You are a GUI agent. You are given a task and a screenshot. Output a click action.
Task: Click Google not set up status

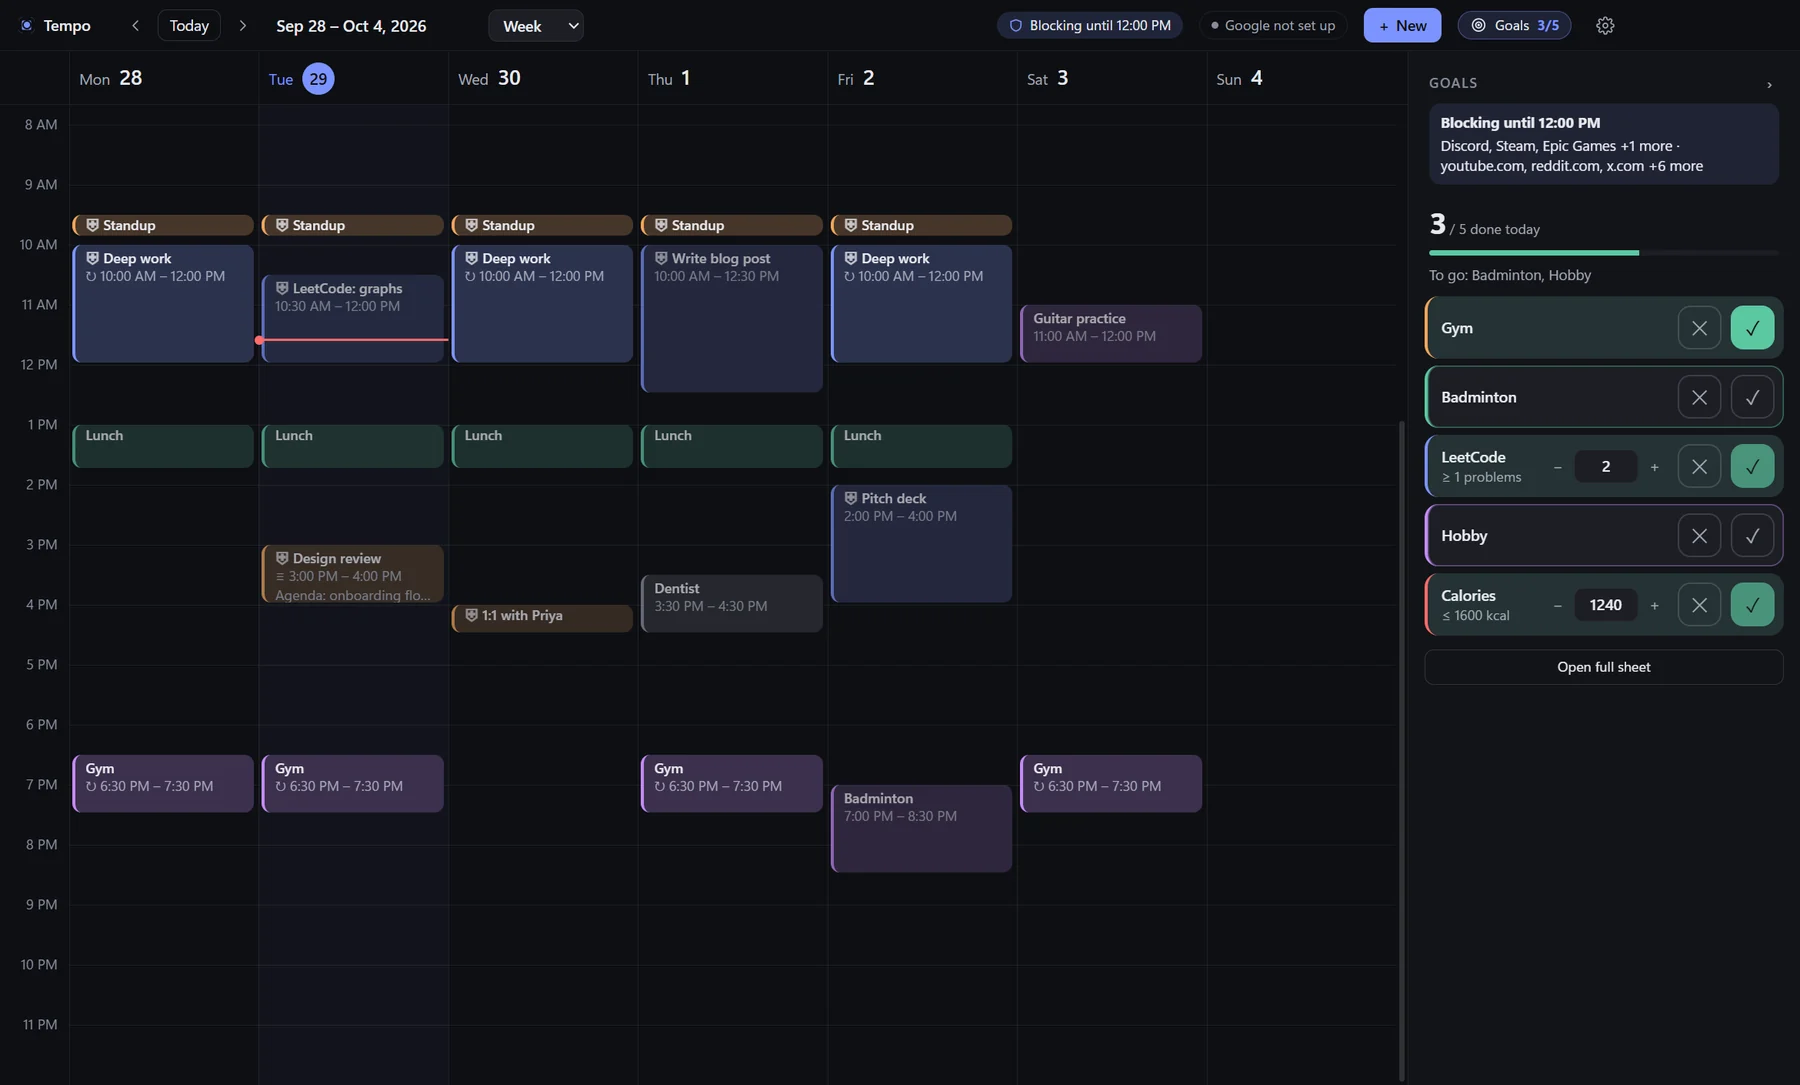[1273, 26]
